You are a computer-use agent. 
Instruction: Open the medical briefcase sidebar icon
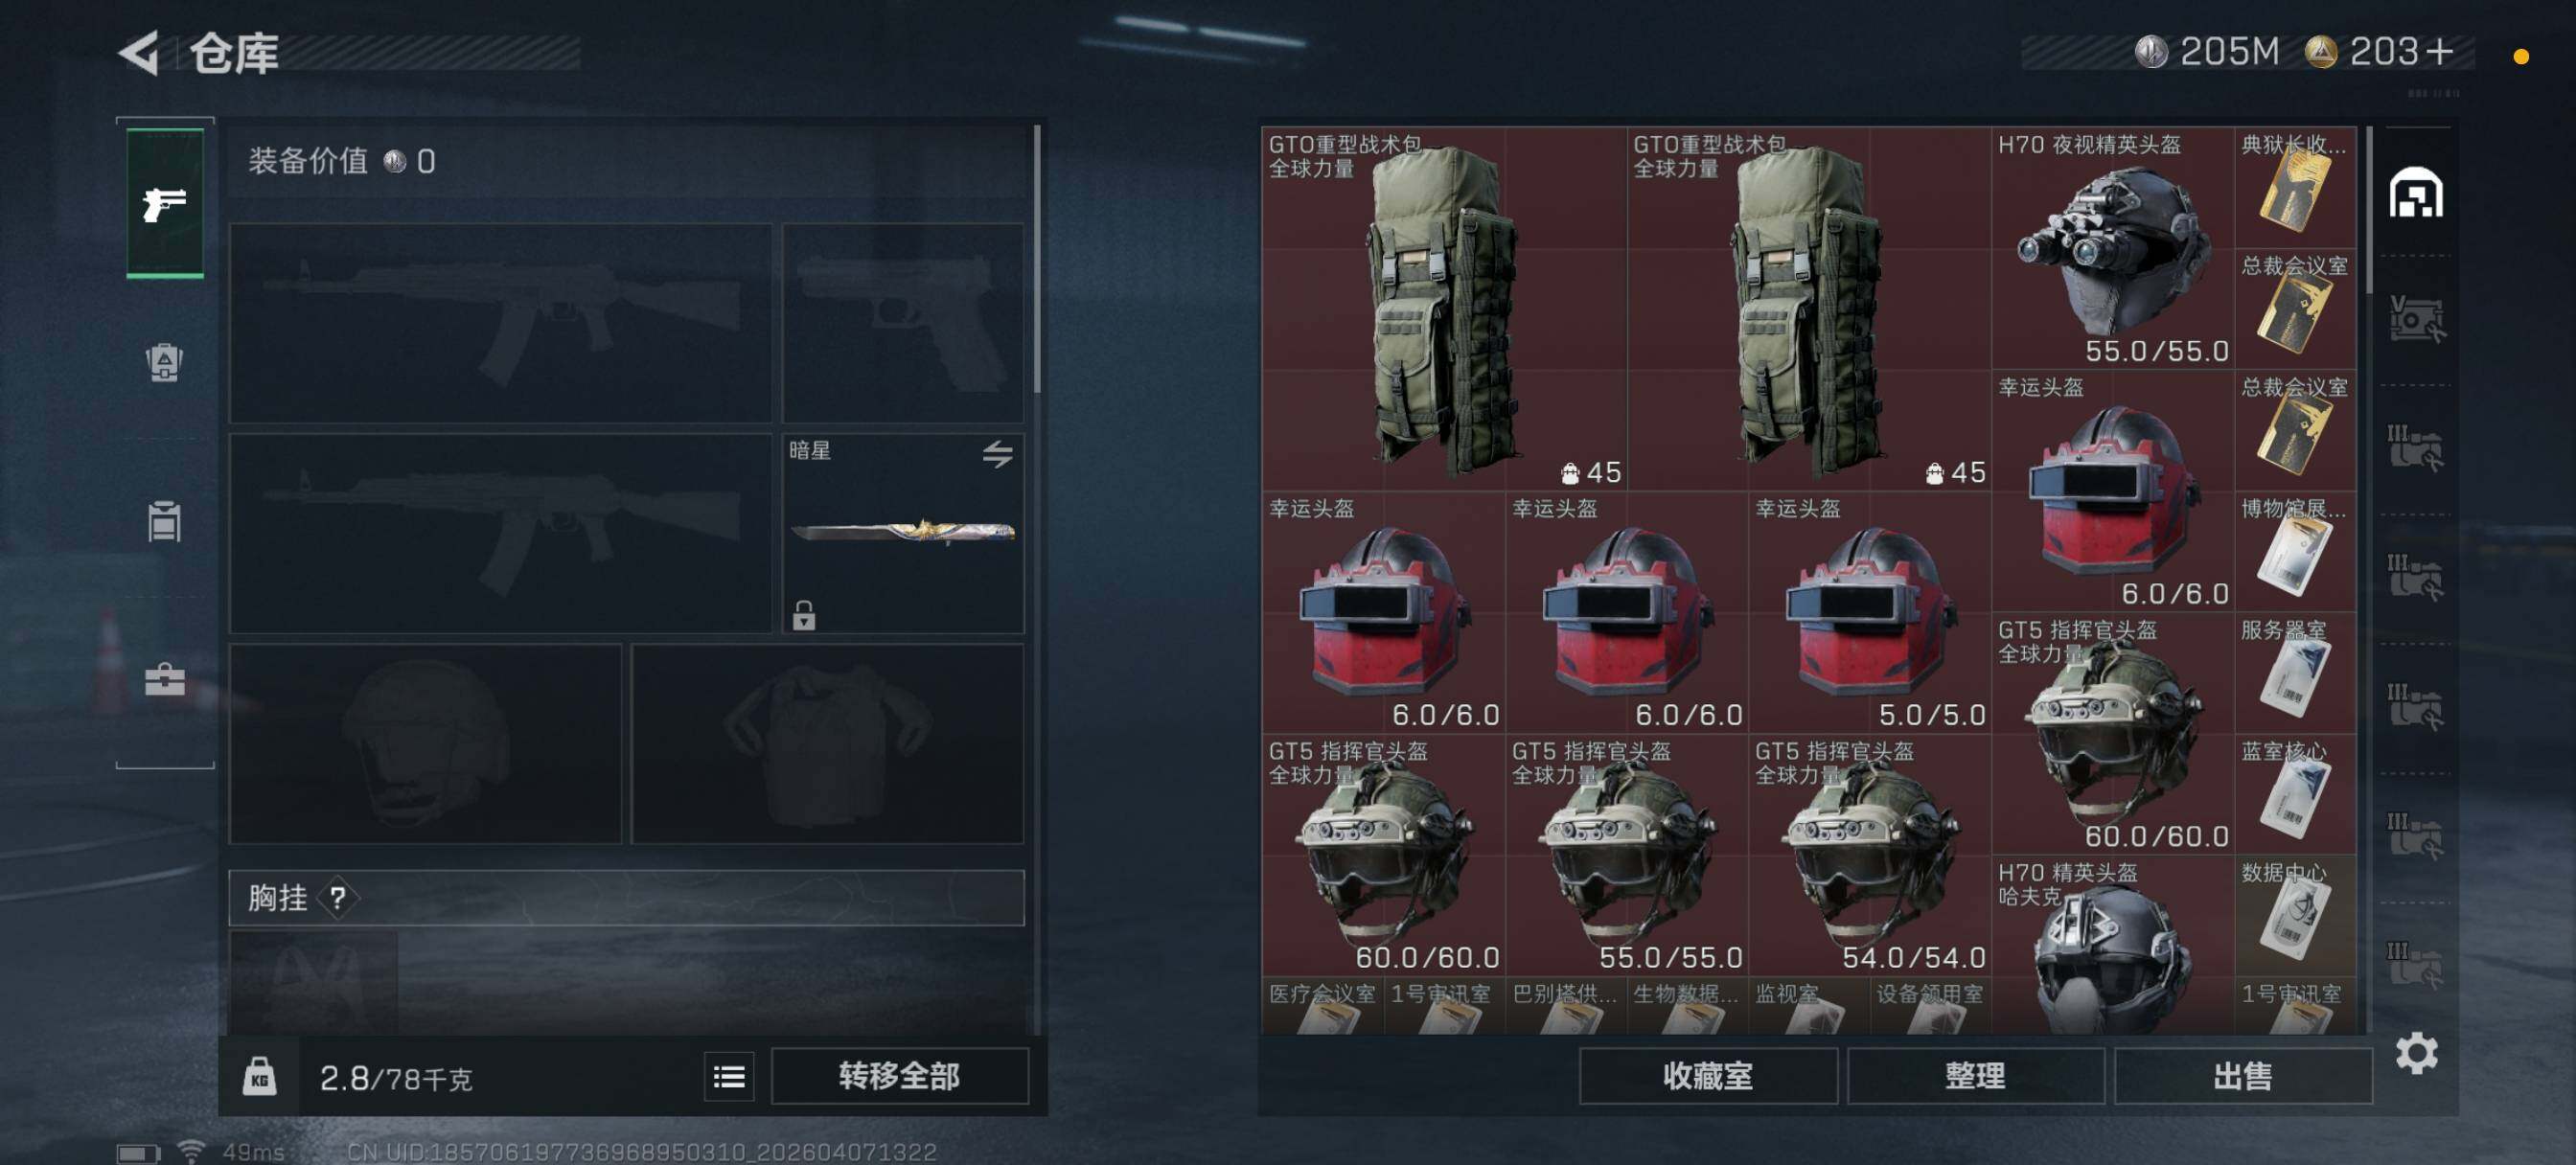[165, 679]
